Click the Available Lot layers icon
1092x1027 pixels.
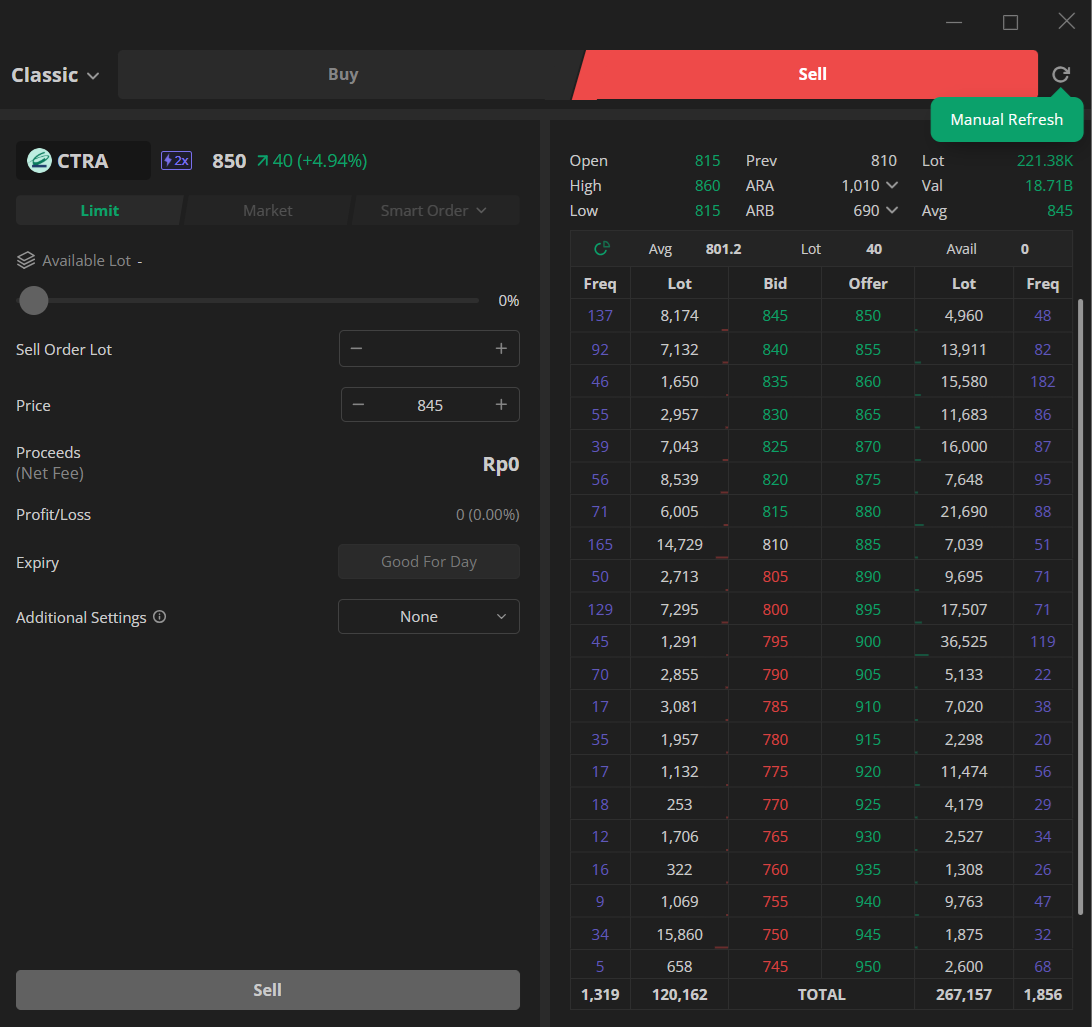coord(26,260)
